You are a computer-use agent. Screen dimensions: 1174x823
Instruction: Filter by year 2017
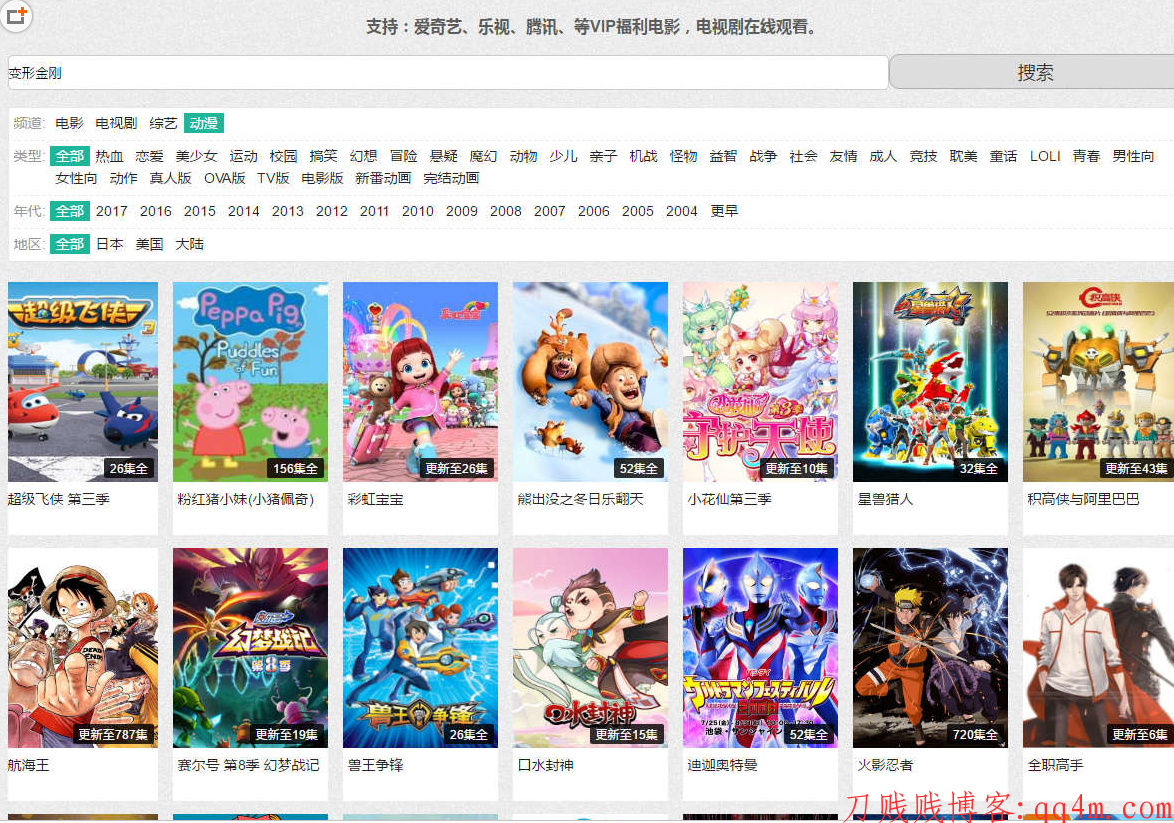[112, 211]
